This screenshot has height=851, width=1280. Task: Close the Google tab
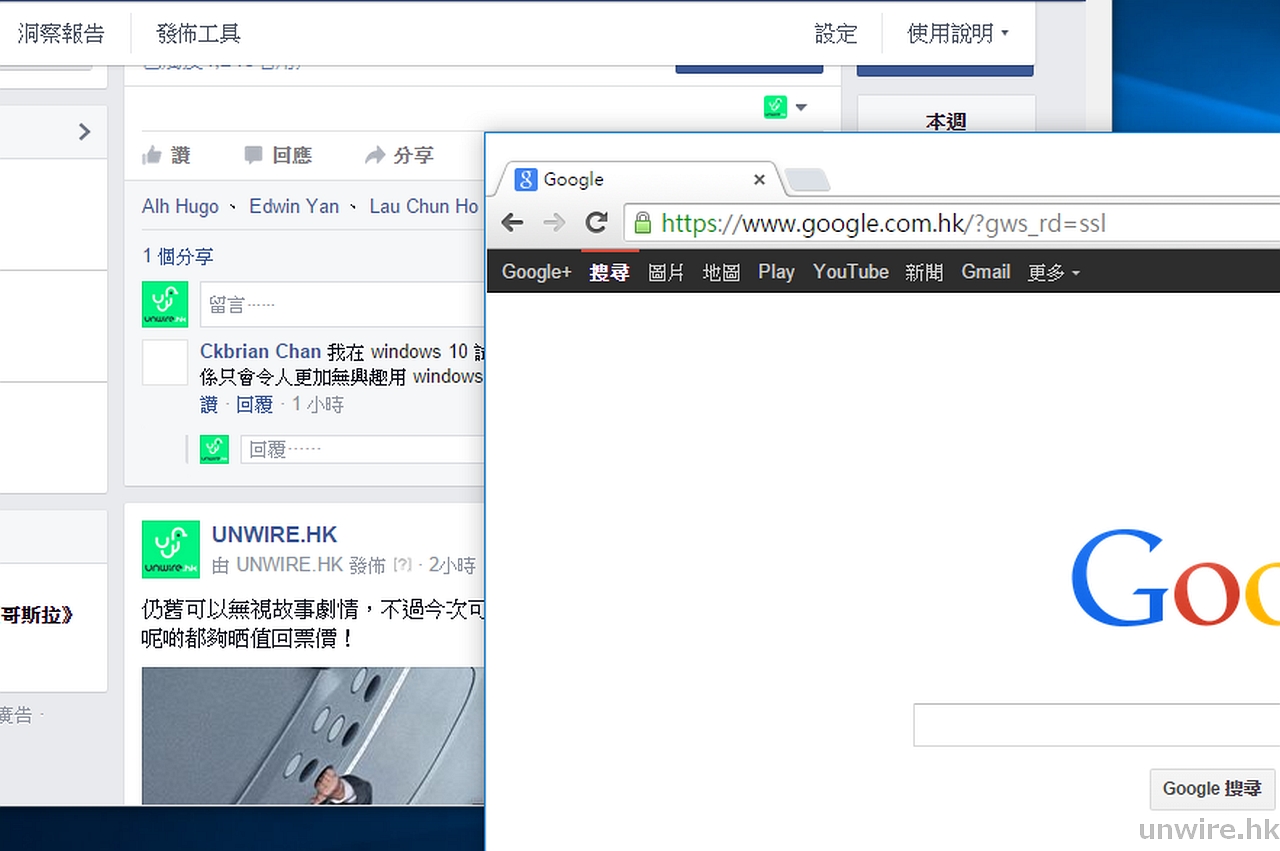759,180
